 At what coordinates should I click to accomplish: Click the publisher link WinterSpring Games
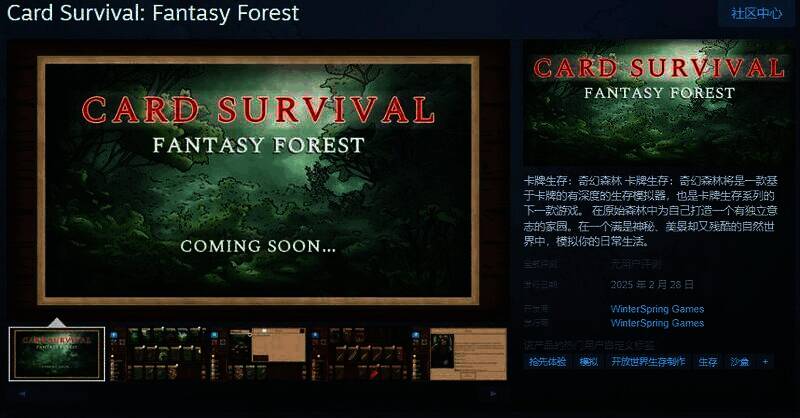click(x=657, y=324)
